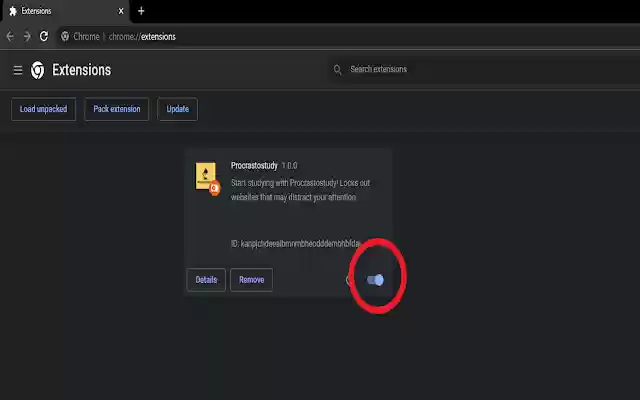Click the Update button
Screen dimensions: 640x400
pos(178,109)
